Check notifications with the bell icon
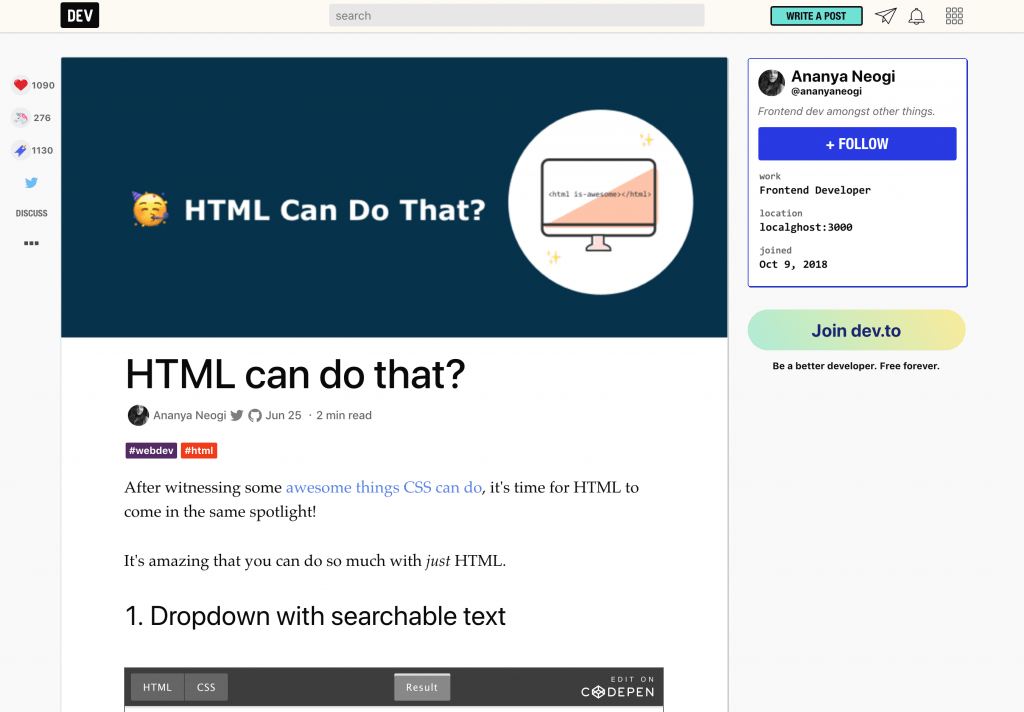This screenshot has width=1024, height=712. click(917, 15)
